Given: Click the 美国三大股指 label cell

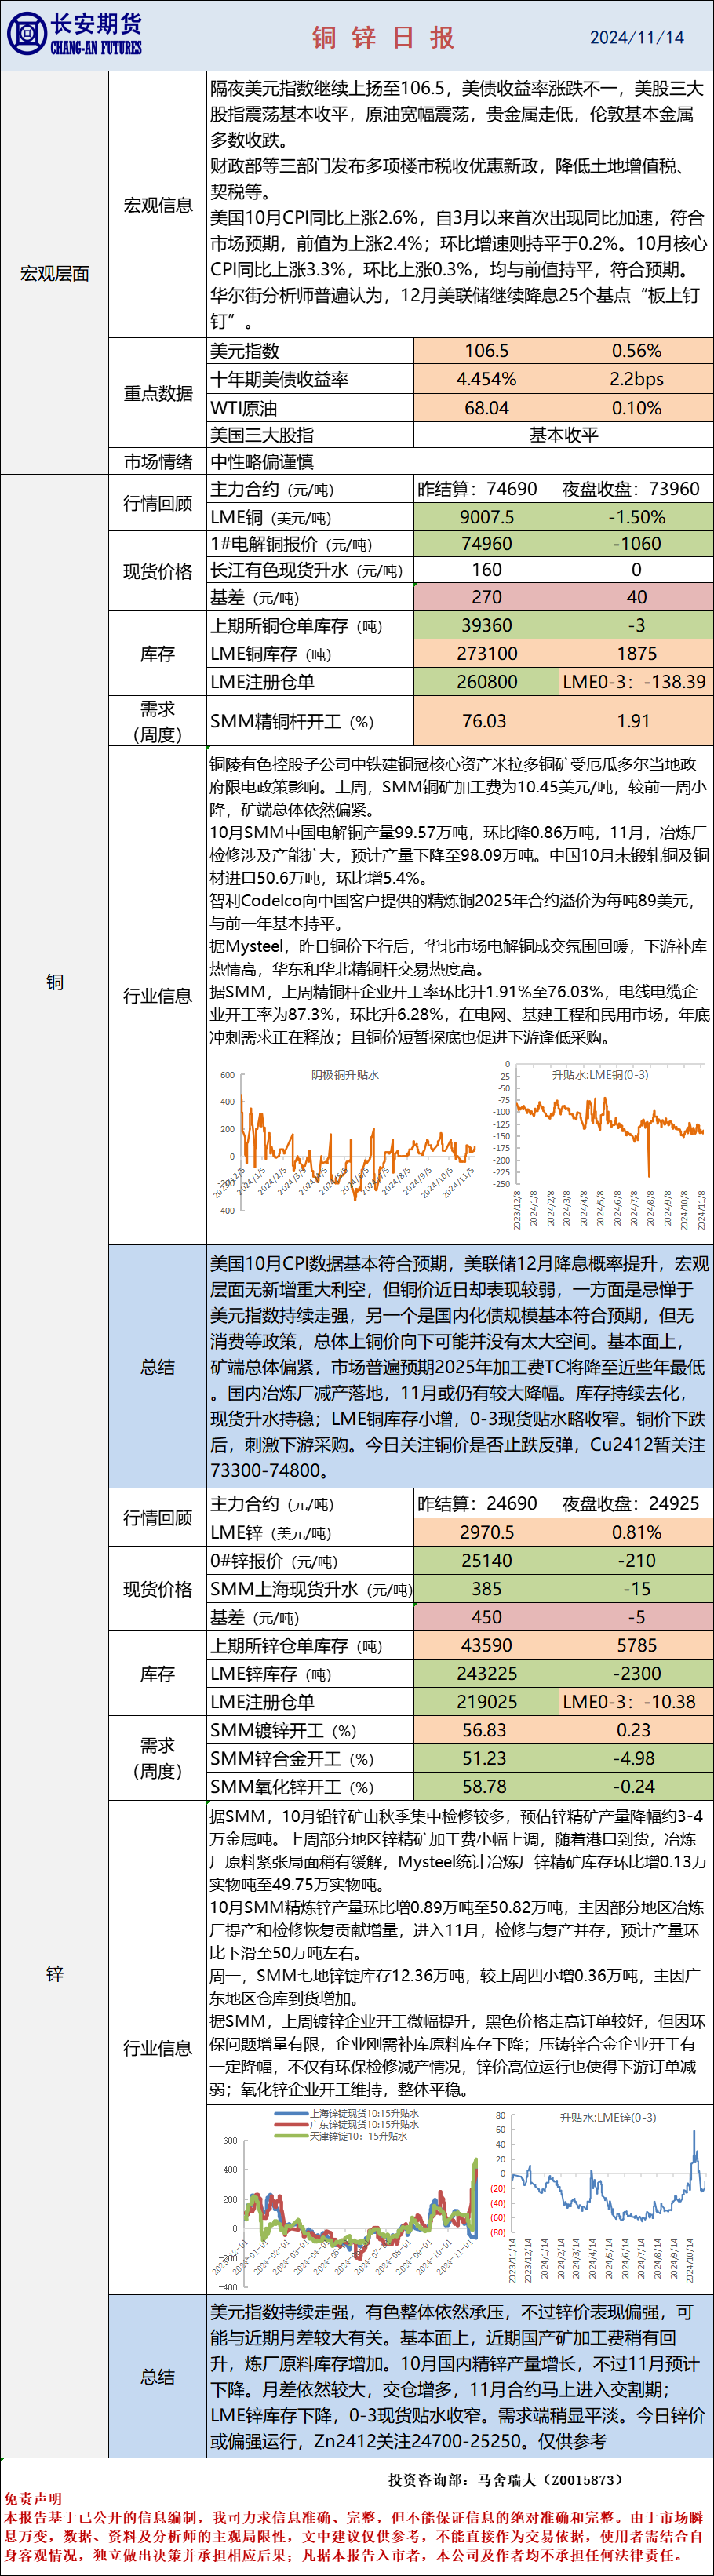Looking at the screenshot, I should pyautogui.click(x=310, y=435).
